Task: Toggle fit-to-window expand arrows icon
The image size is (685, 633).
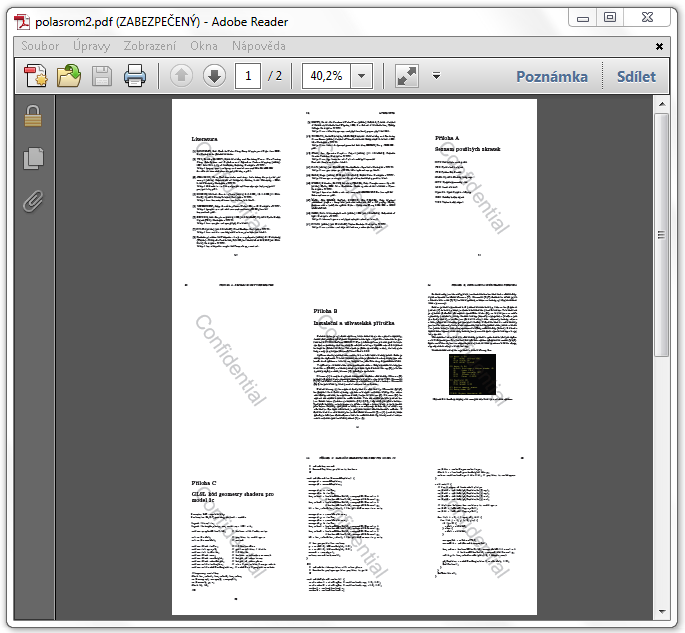Action: (x=407, y=76)
